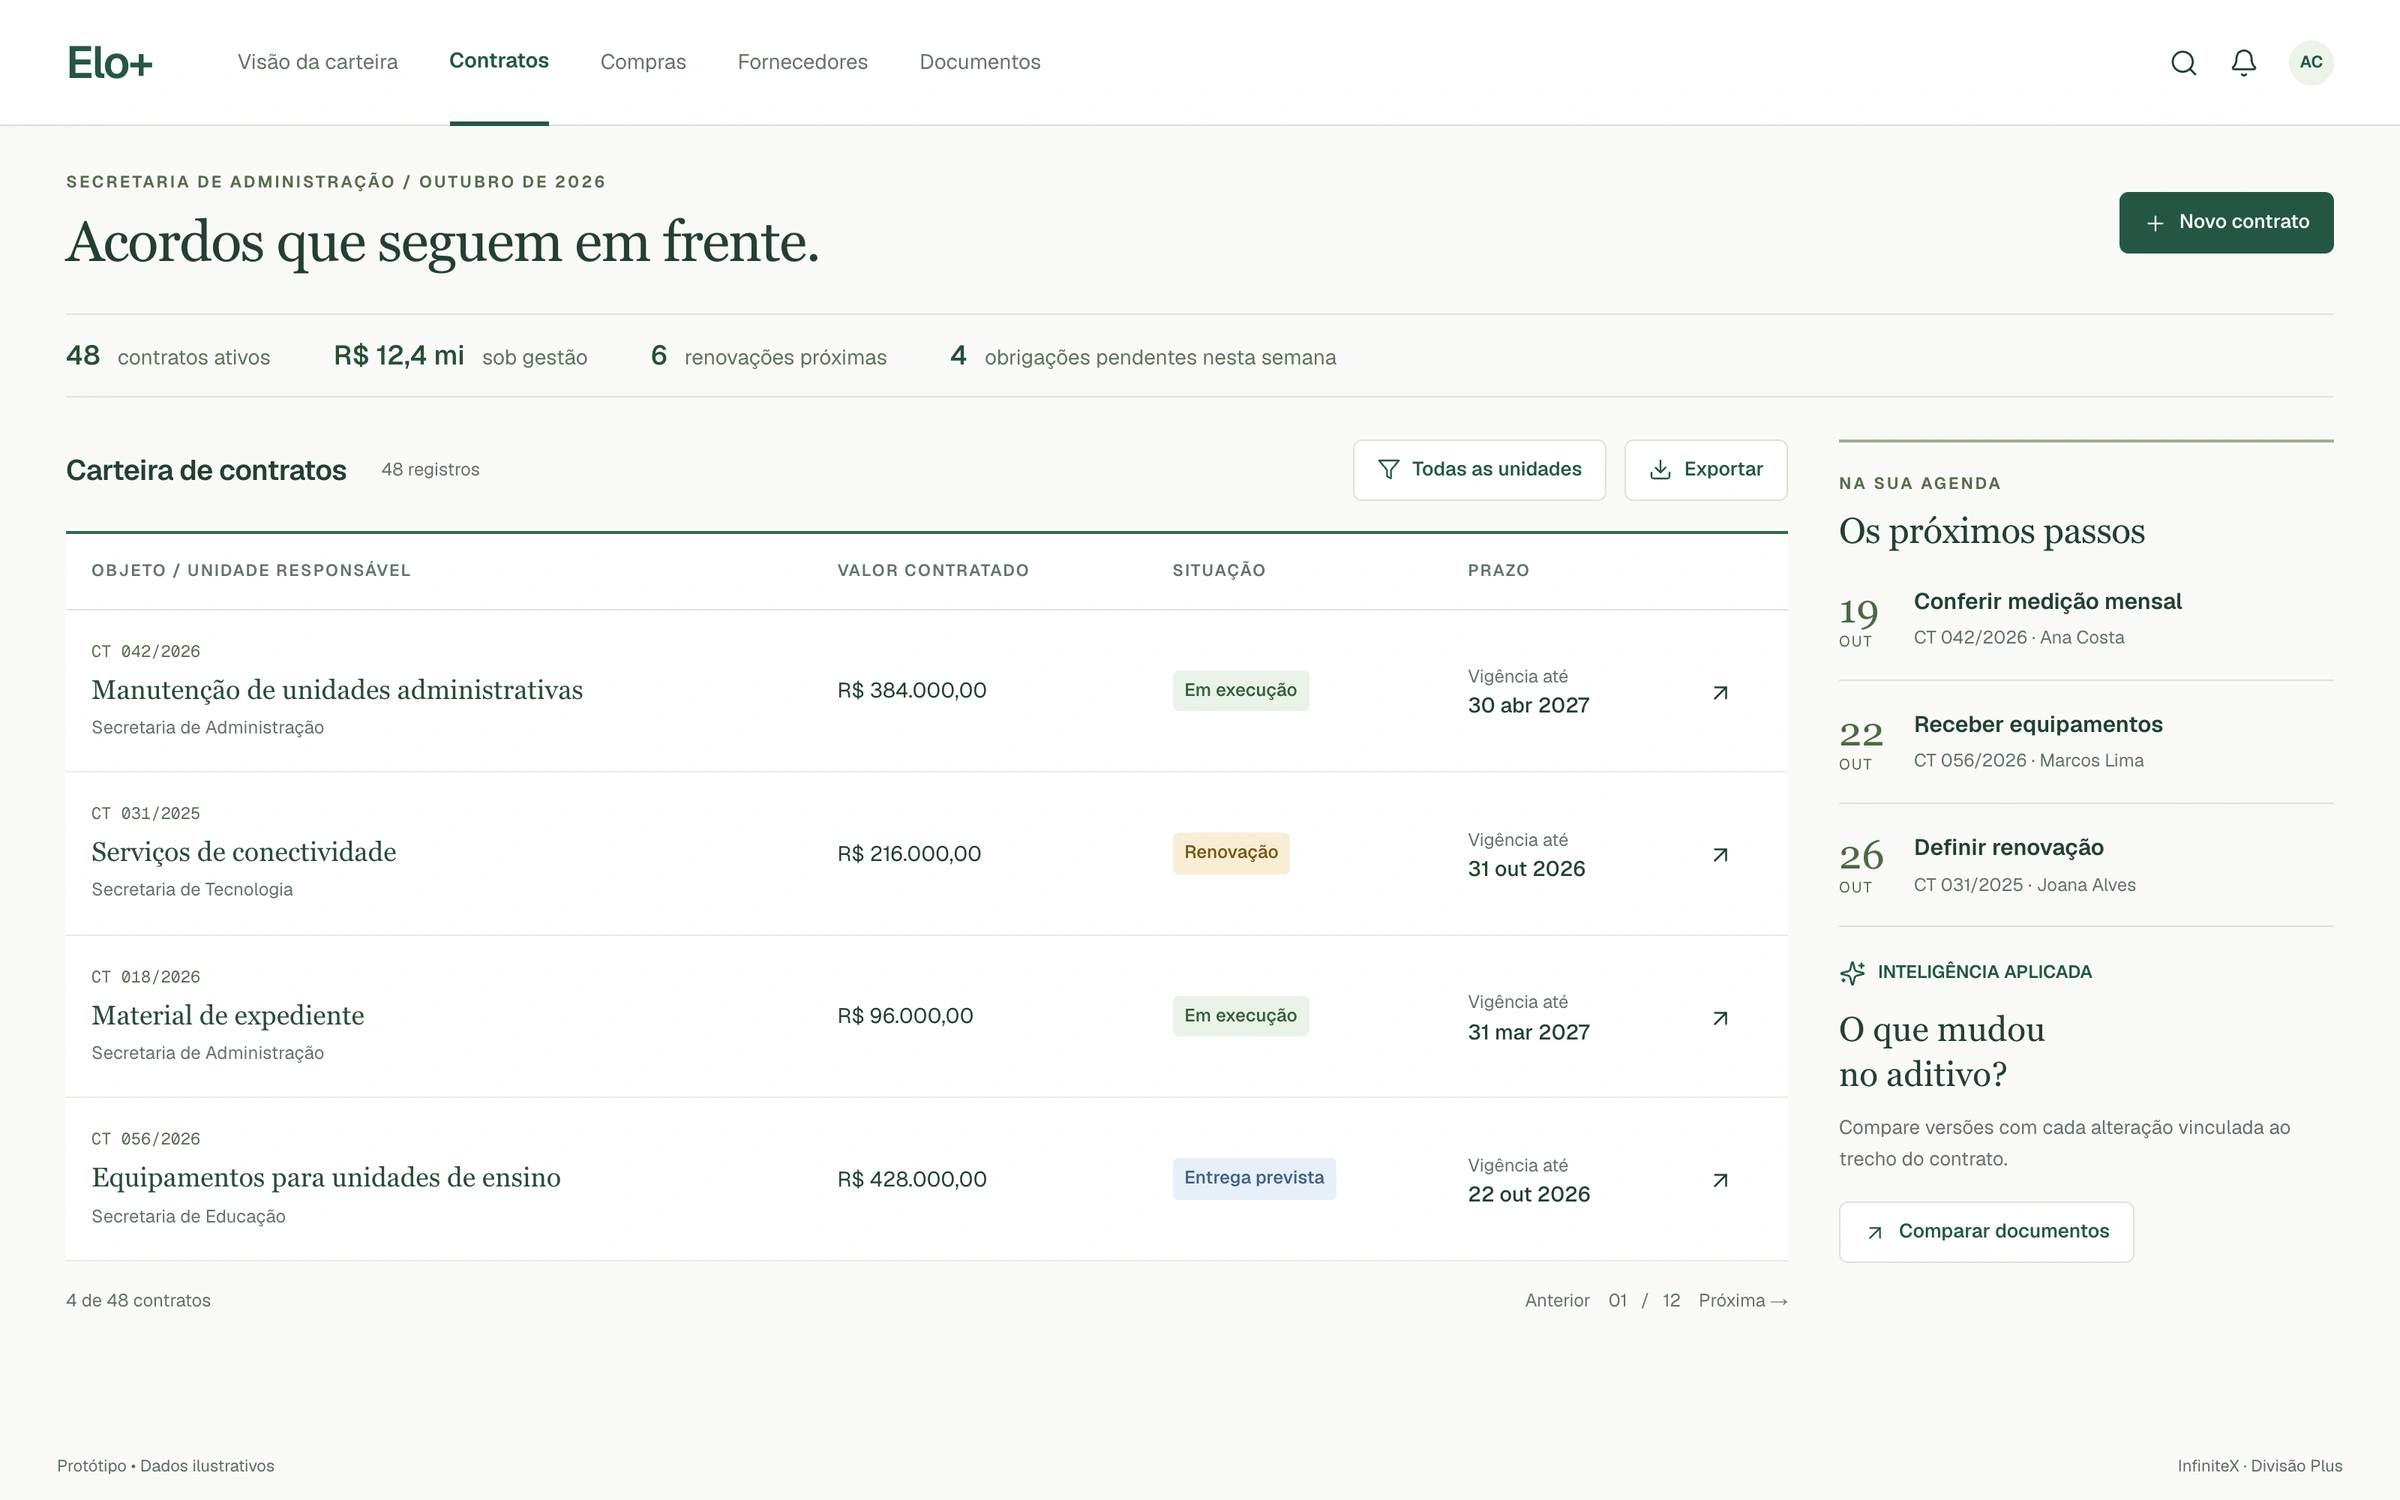The width and height of the screenshot is (2400, 1500).
Task: Click contract title Equipamentos para unidades de ensino
Action: pos(326,1178)
